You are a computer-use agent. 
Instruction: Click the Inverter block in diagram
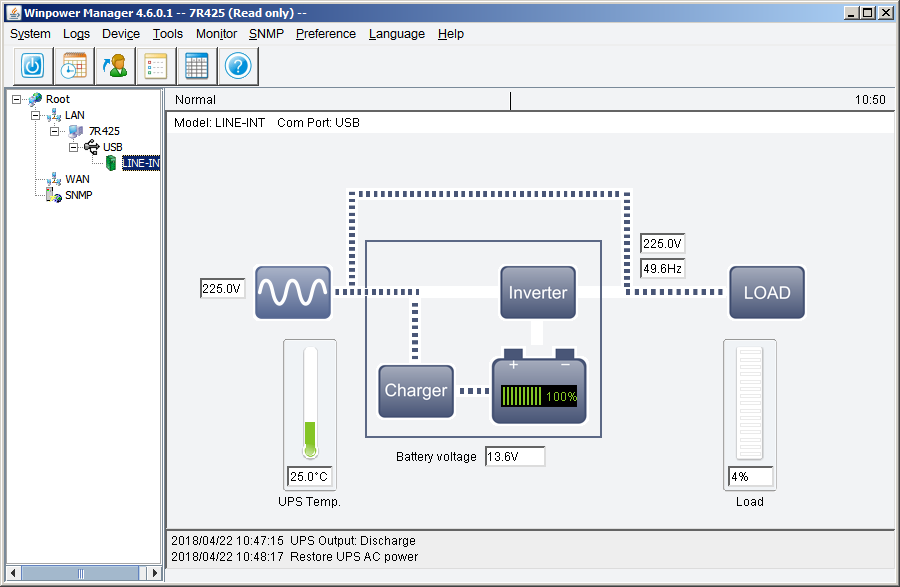click(x=538, y=292)
